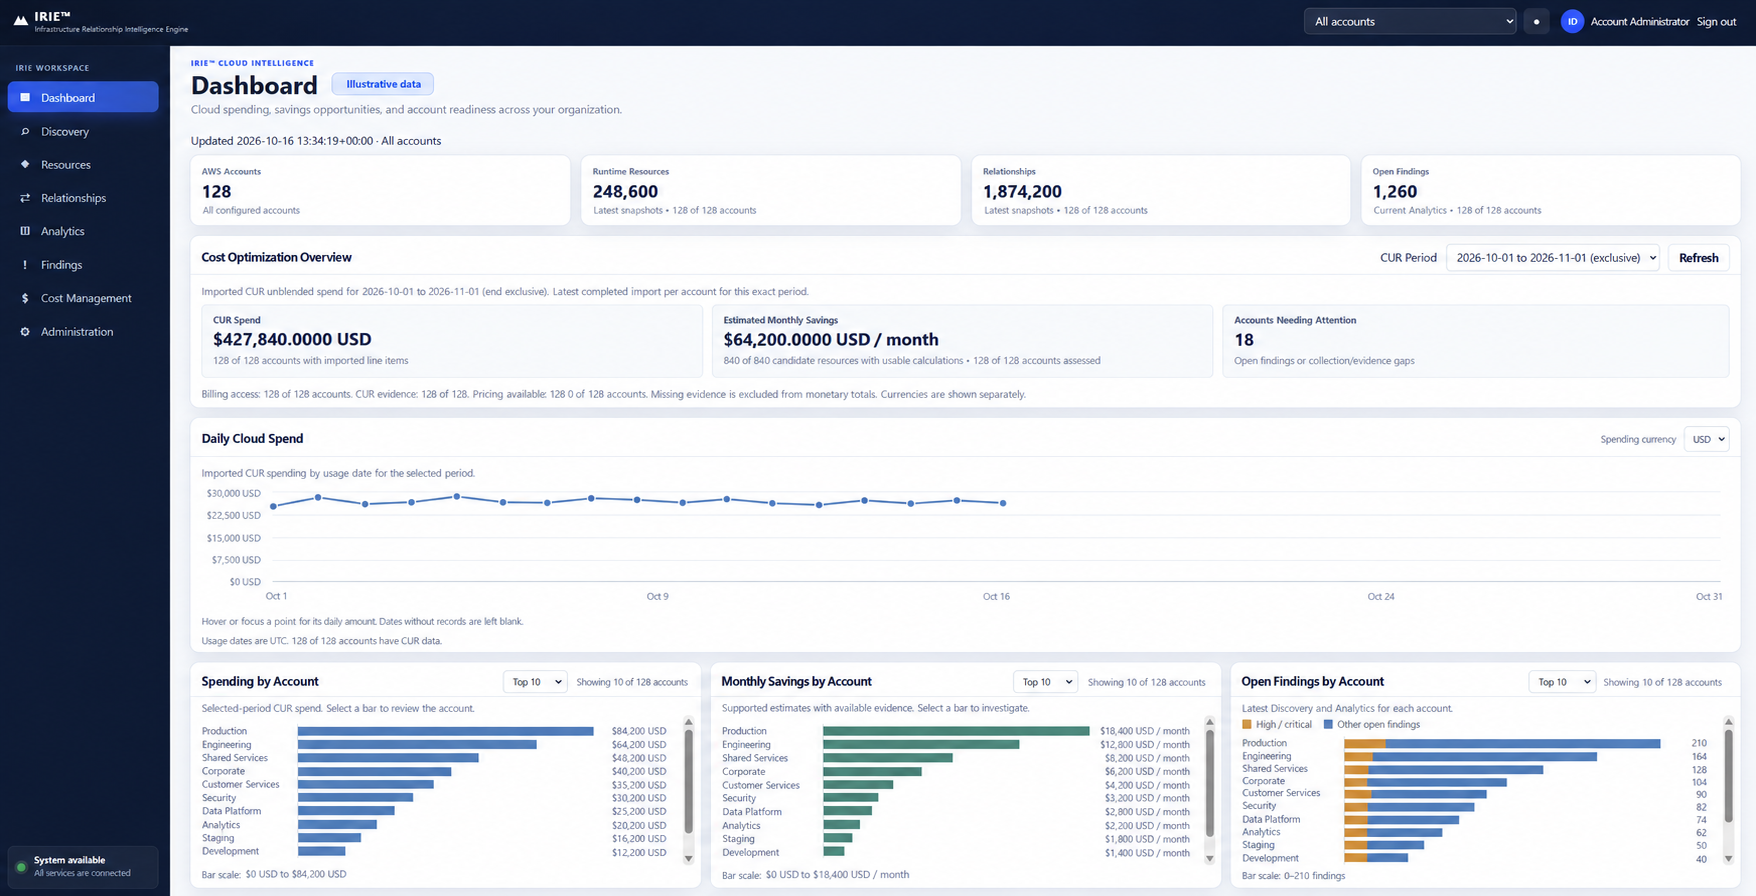The height and width of the screenshot is (896, 1756).
Task: Click the Estimated Monthly Savings $64,200.0000 value
Action: (x=831, y=340)
